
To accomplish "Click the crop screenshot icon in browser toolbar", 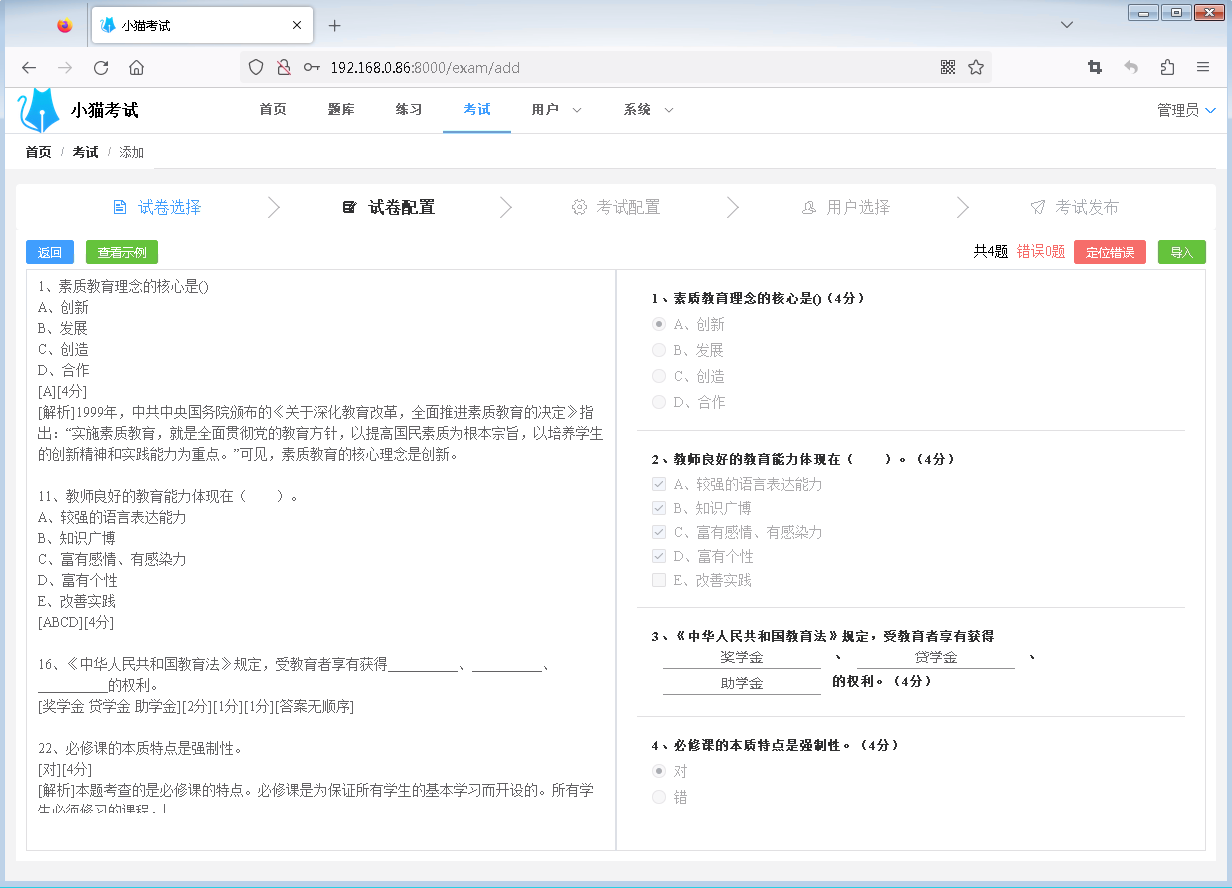I will [1094, 67].
